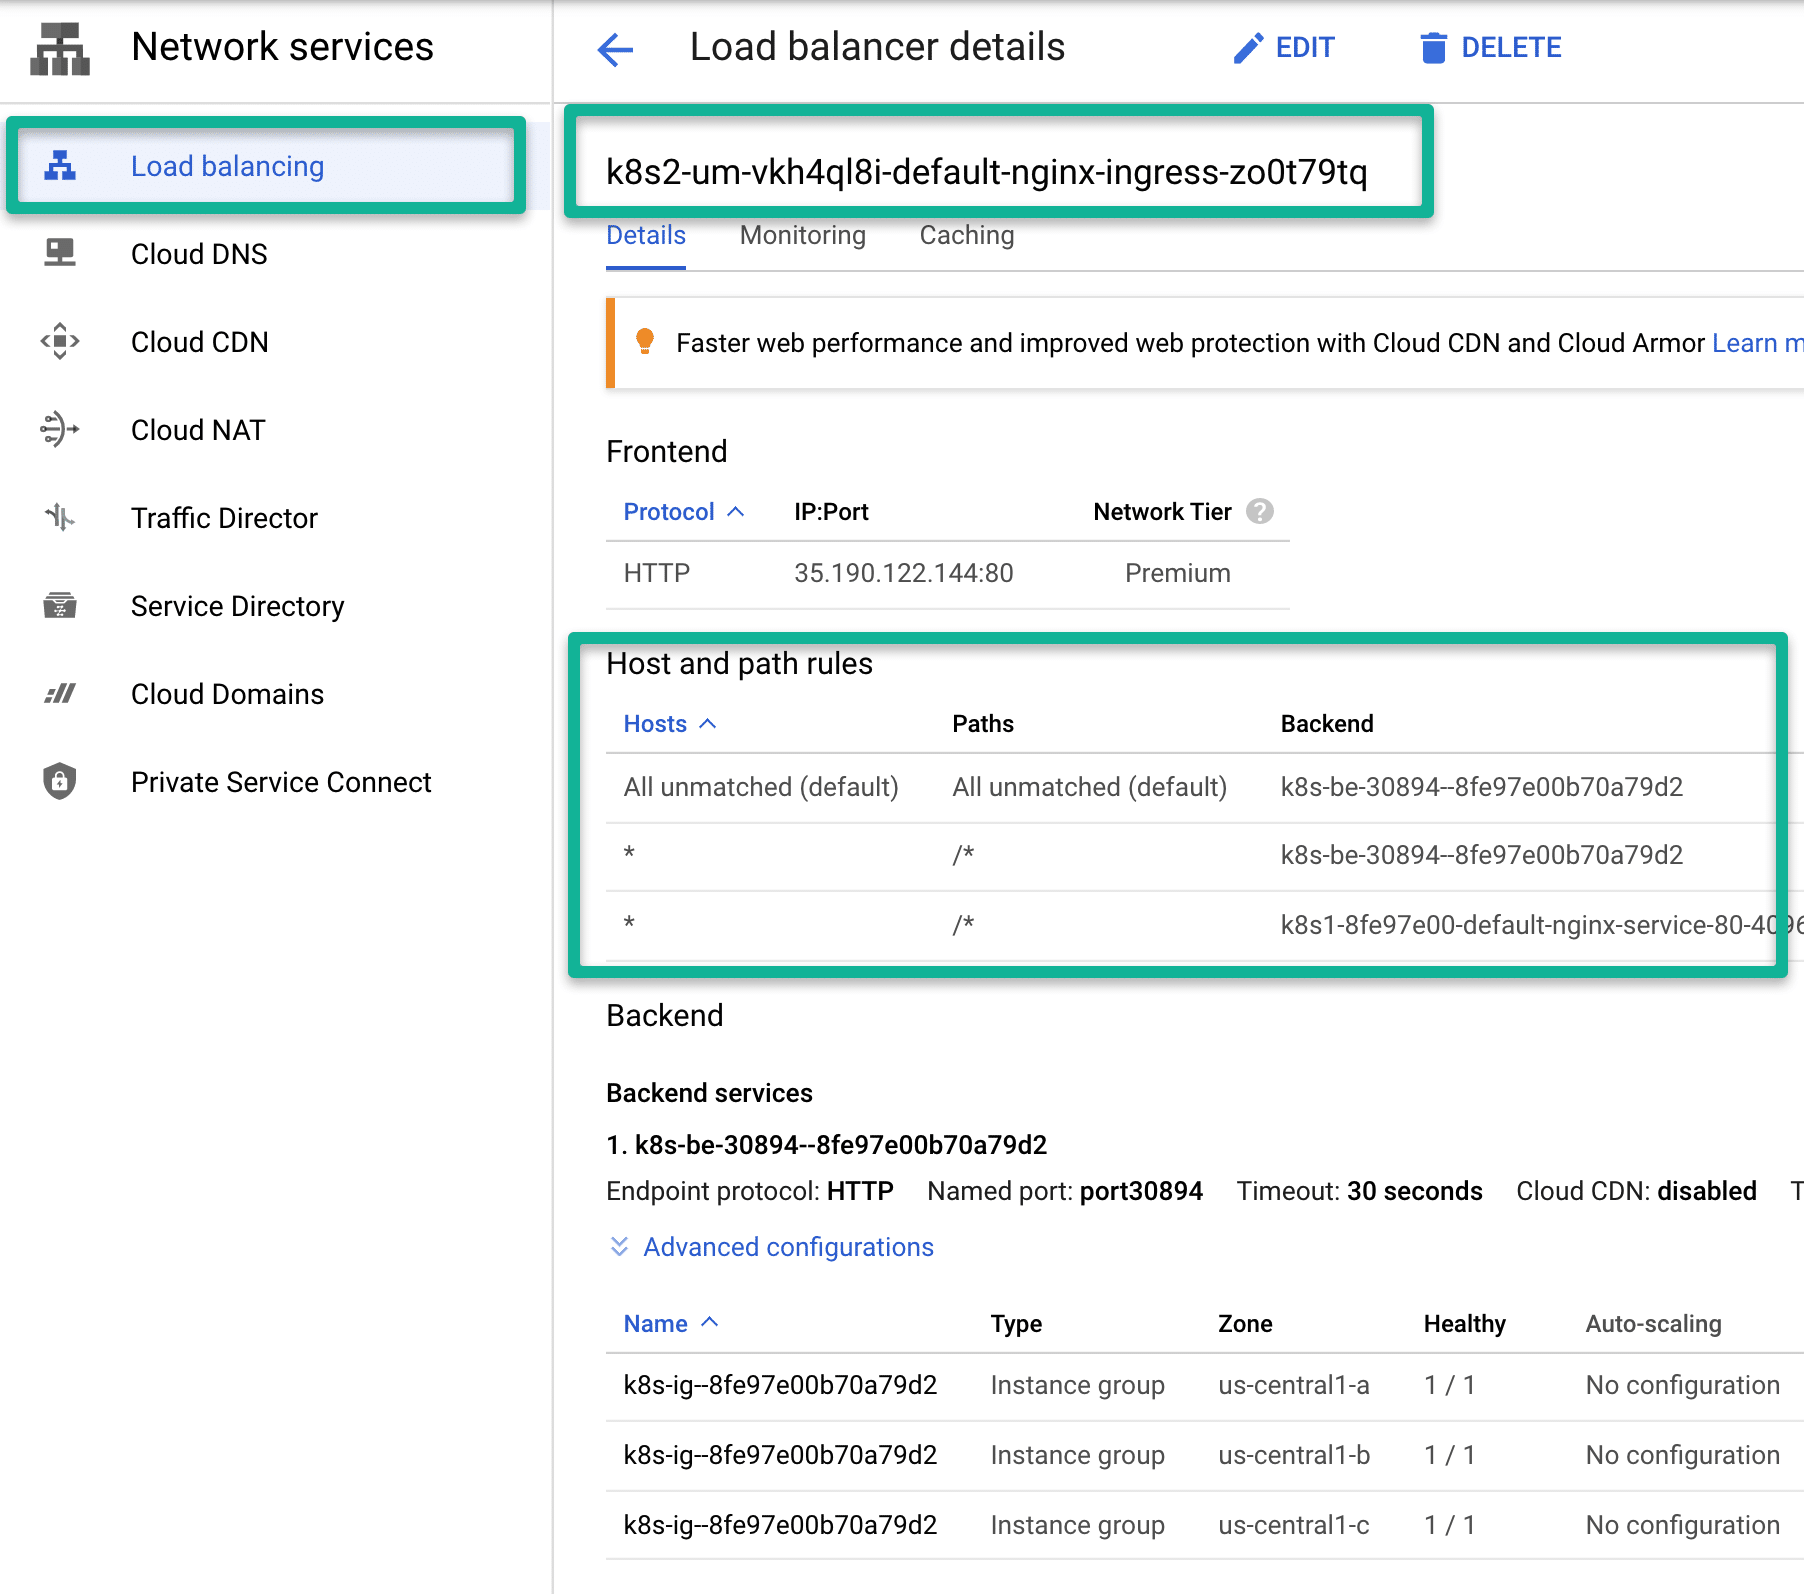Viewport: 1804px width, 1594px height.
Task: Expand Advanced configurations
Action: click(786, 1246)
